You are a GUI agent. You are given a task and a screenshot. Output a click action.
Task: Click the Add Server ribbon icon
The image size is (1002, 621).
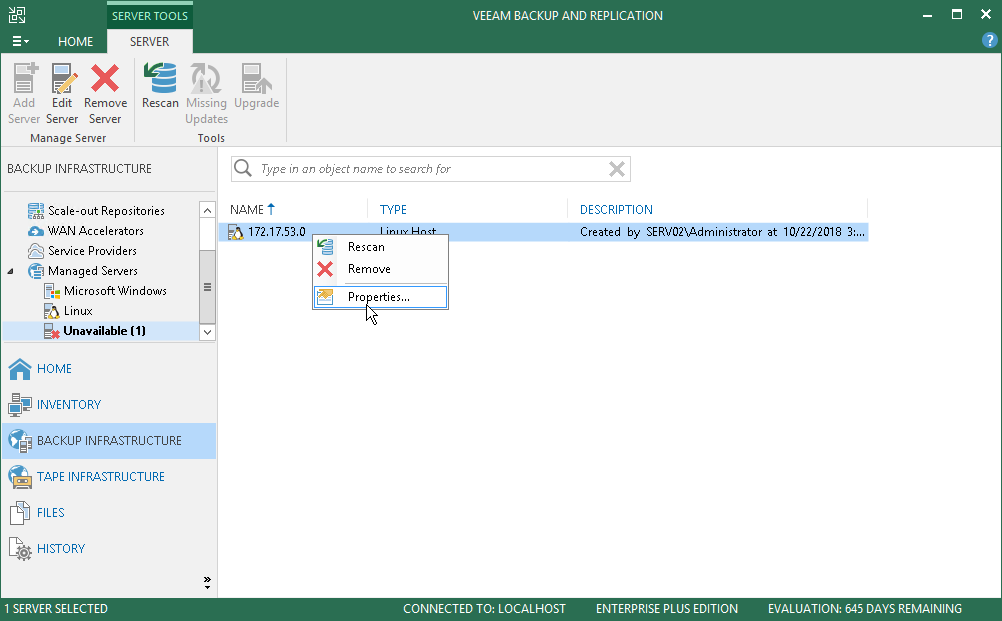click(24, 78)
